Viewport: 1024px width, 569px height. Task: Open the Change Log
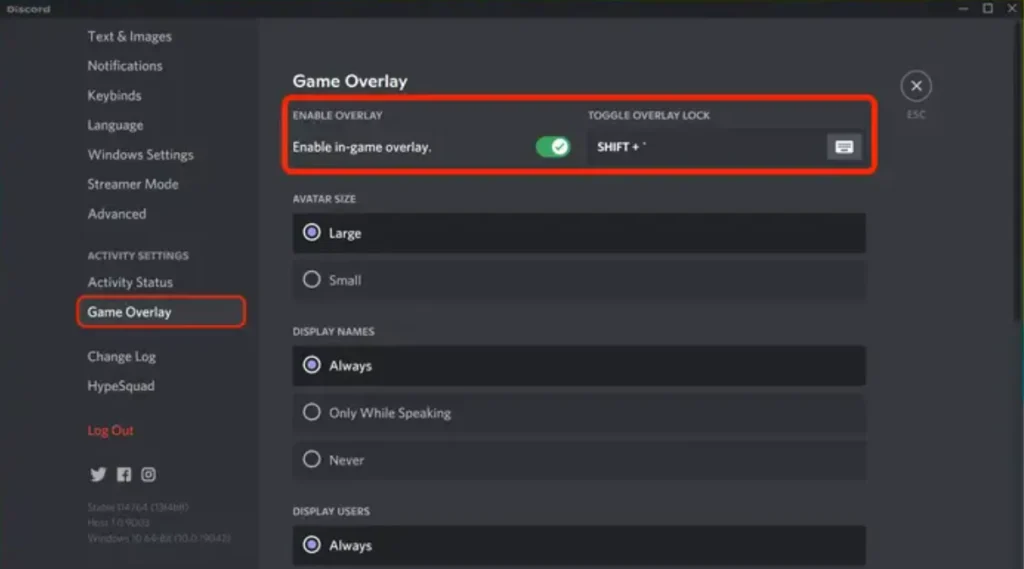[121, 357]
